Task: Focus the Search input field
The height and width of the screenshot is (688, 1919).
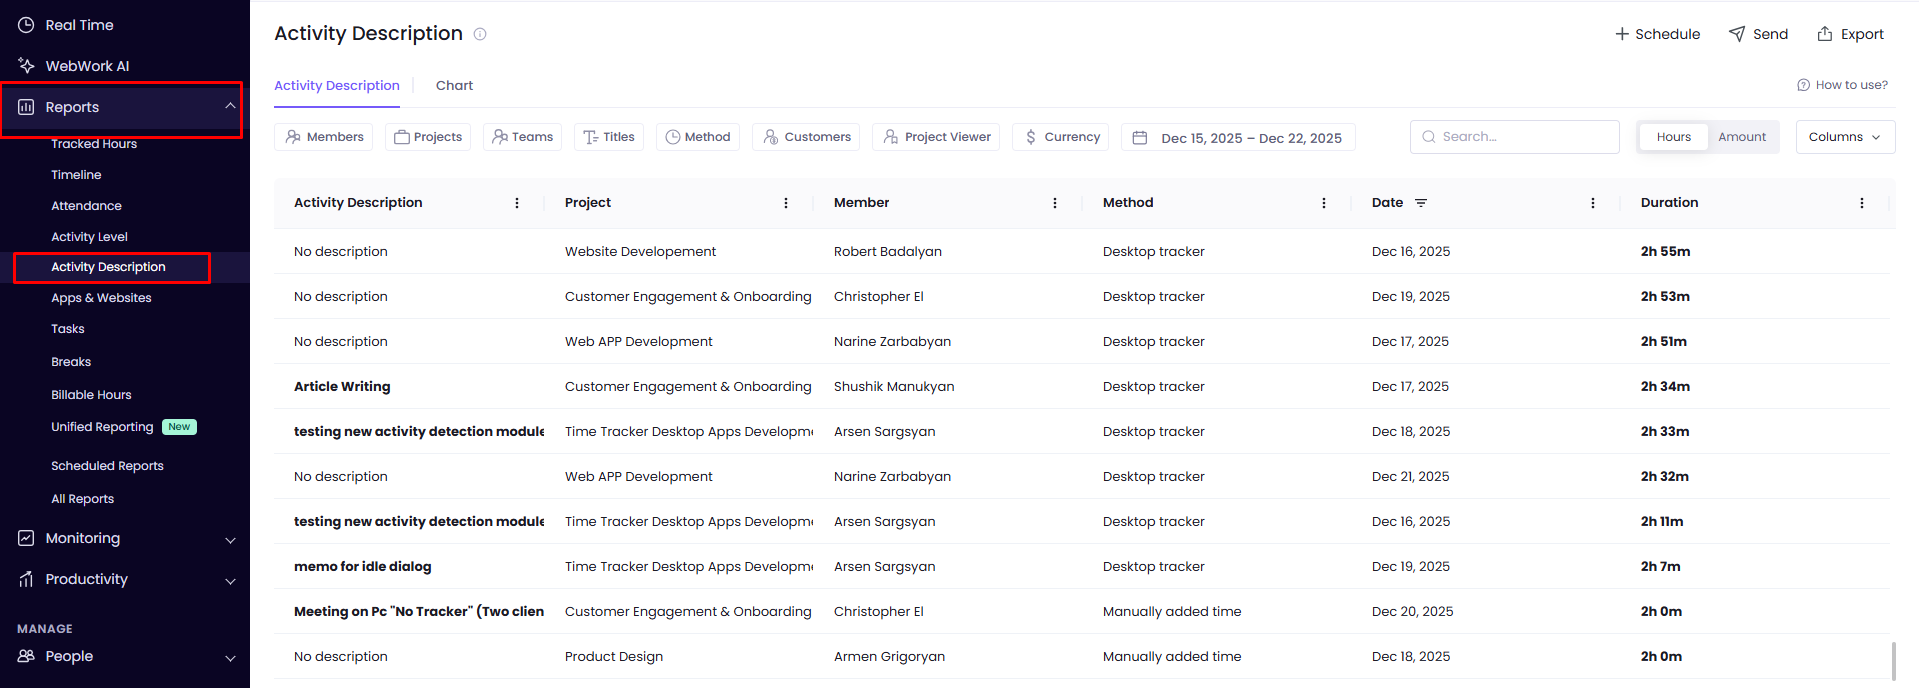Action: pyautogui.click(x=1524, y=137)
